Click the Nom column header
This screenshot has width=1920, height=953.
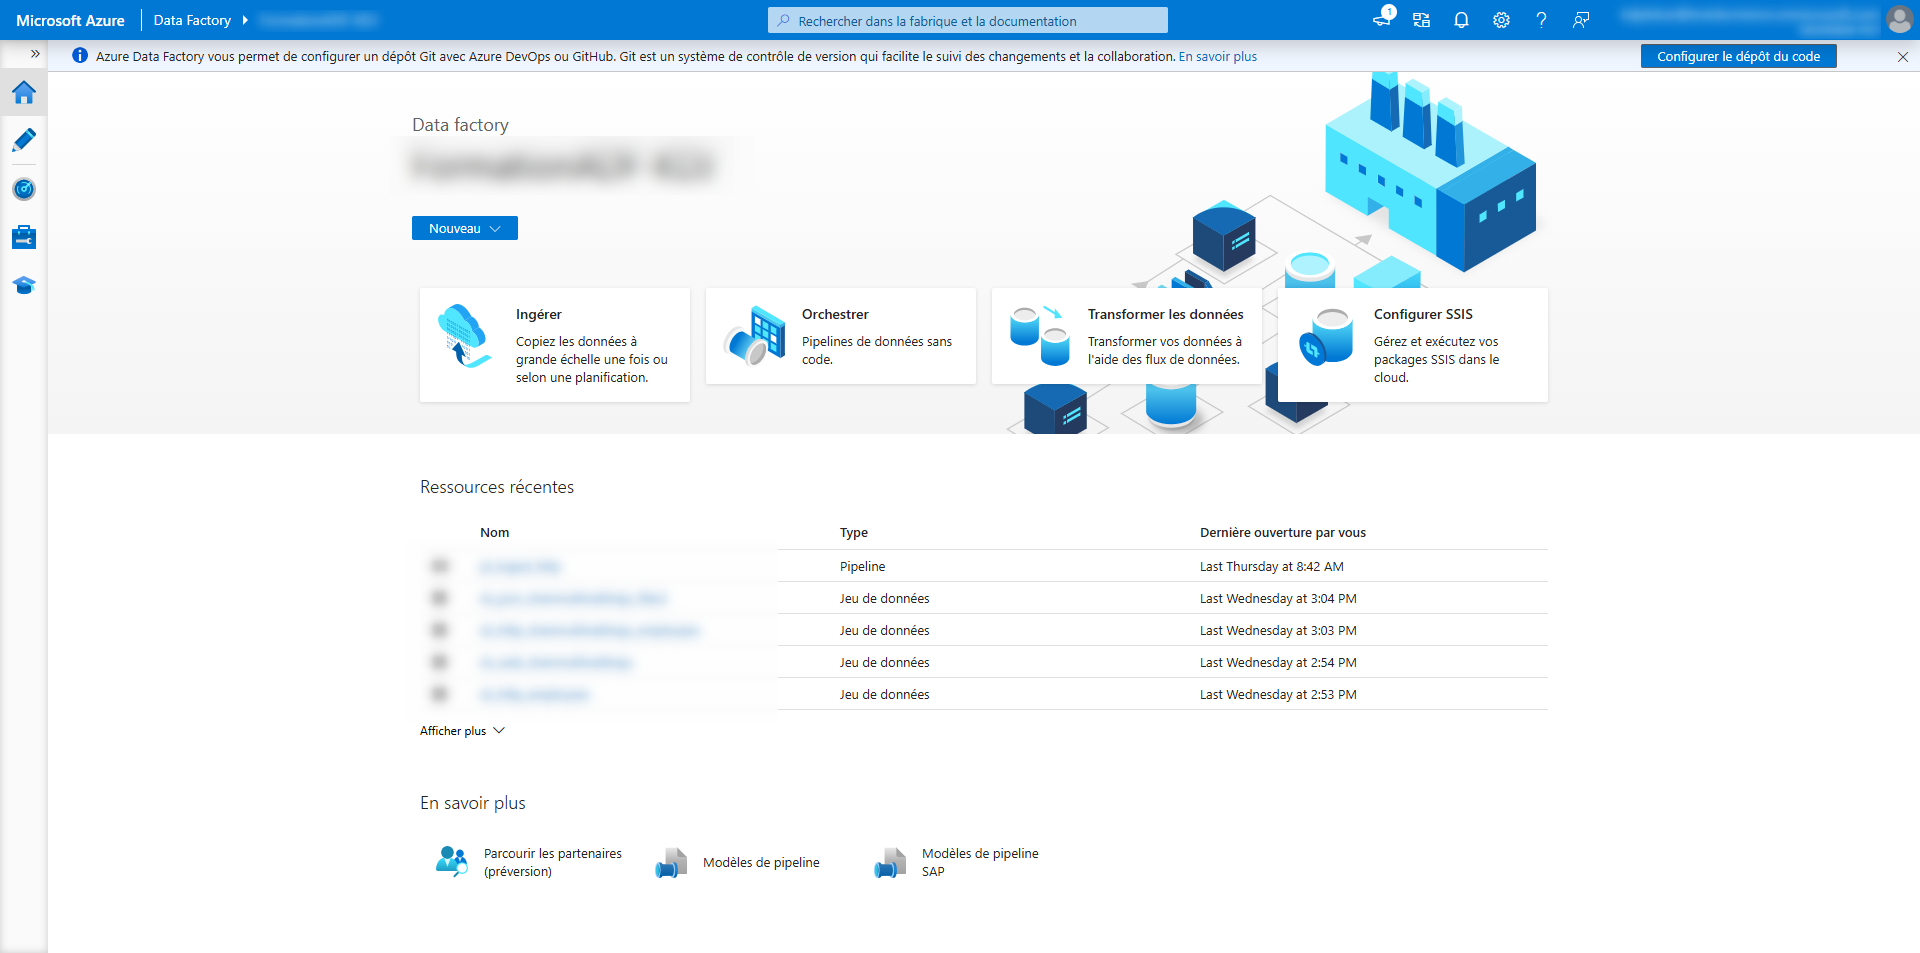(x=494, y=532)
